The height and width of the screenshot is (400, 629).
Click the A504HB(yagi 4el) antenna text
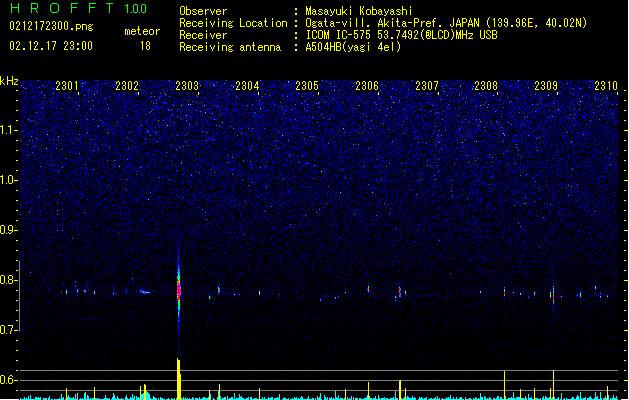[353, 47]
